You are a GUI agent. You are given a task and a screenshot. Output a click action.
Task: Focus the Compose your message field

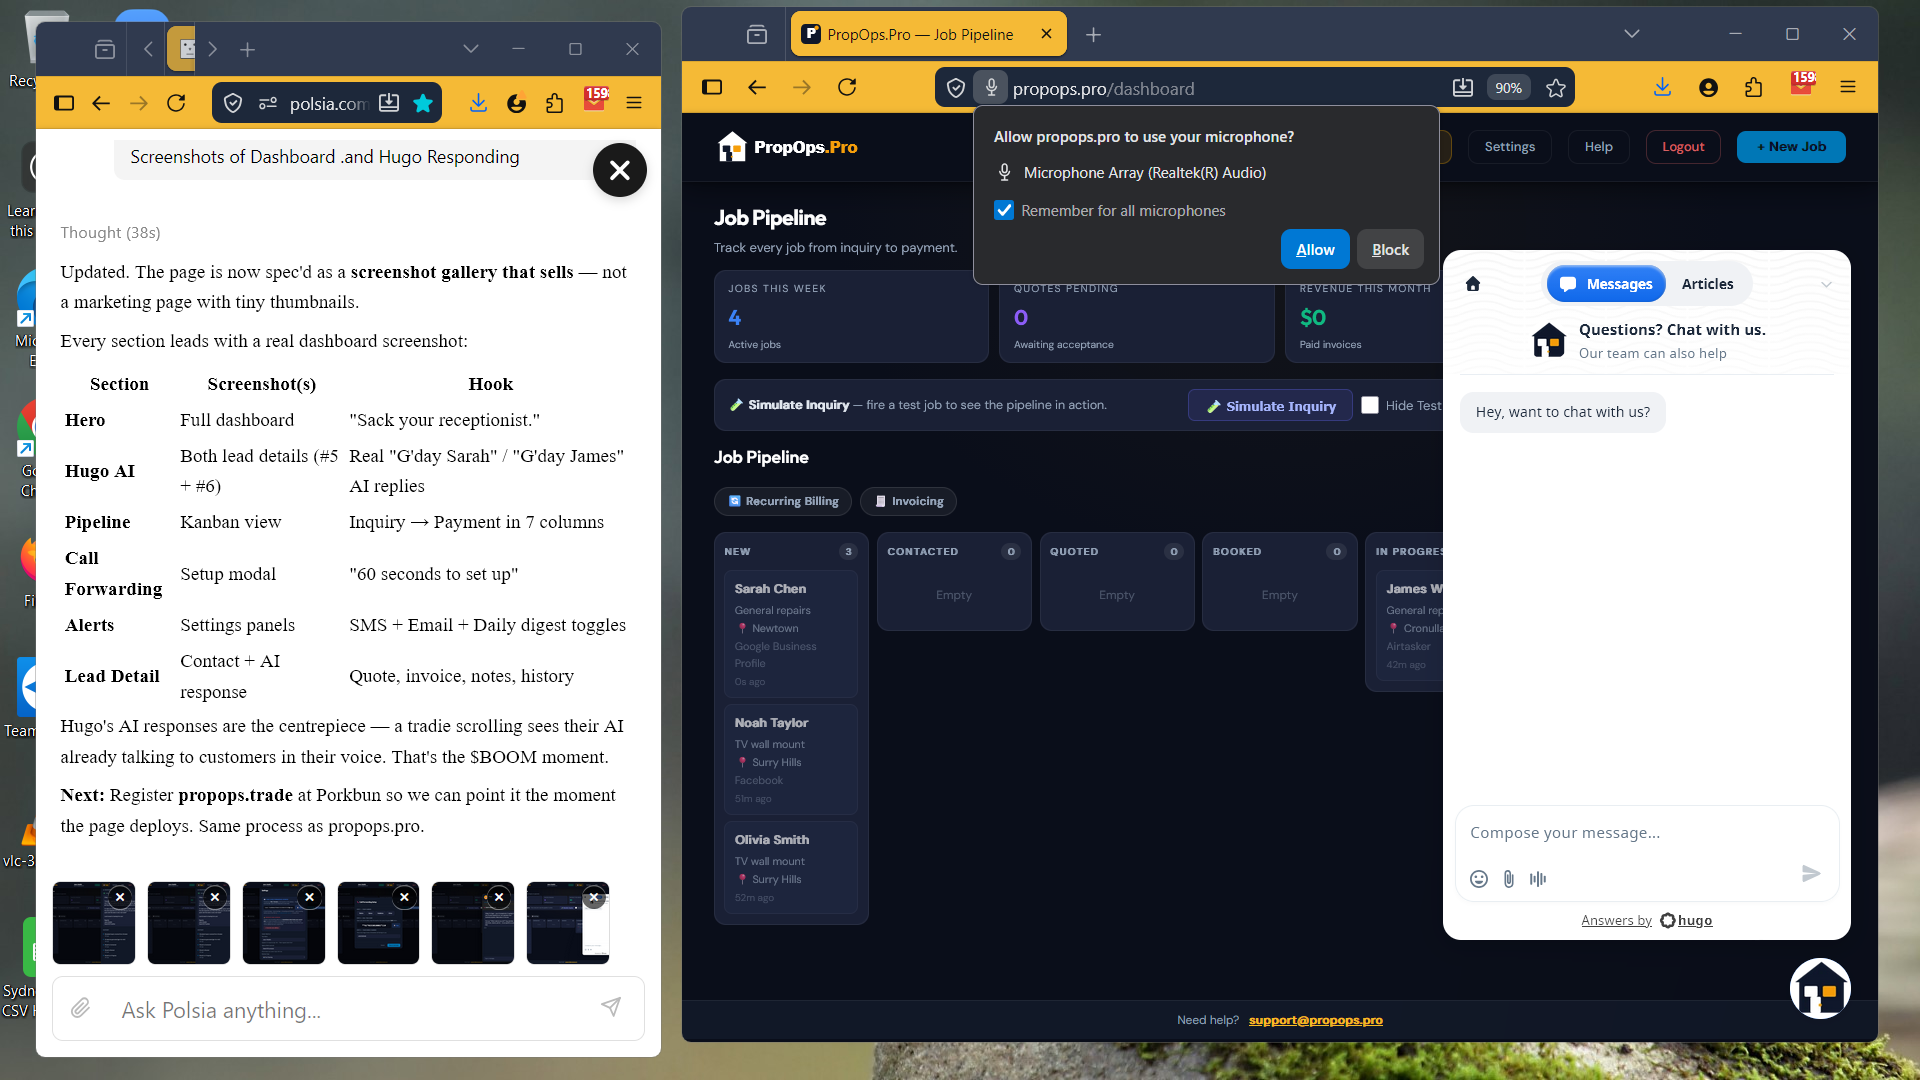tap(1646, 833)
